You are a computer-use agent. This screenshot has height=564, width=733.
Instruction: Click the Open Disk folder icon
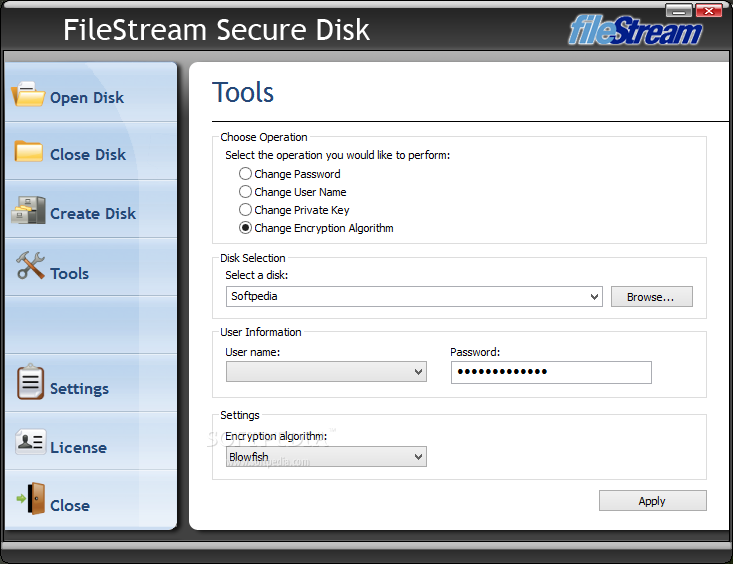coord(28,94)
